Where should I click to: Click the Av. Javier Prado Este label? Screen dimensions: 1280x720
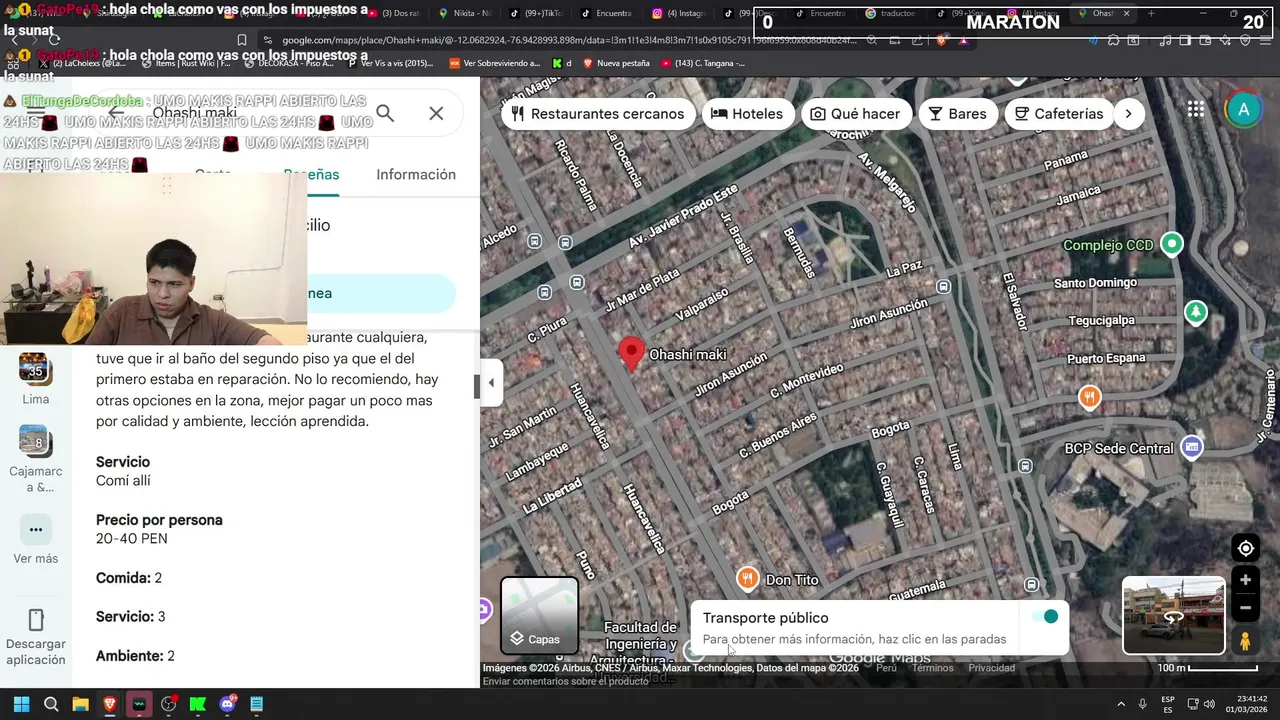point(683,216)
